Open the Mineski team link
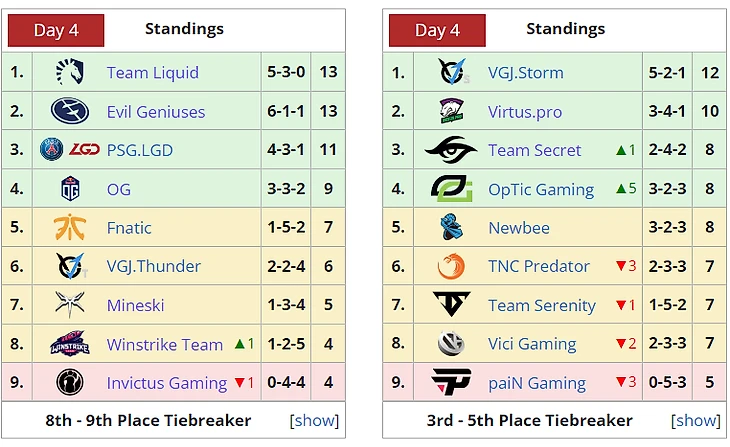This screenshot has width=730, height=447. 135,305
